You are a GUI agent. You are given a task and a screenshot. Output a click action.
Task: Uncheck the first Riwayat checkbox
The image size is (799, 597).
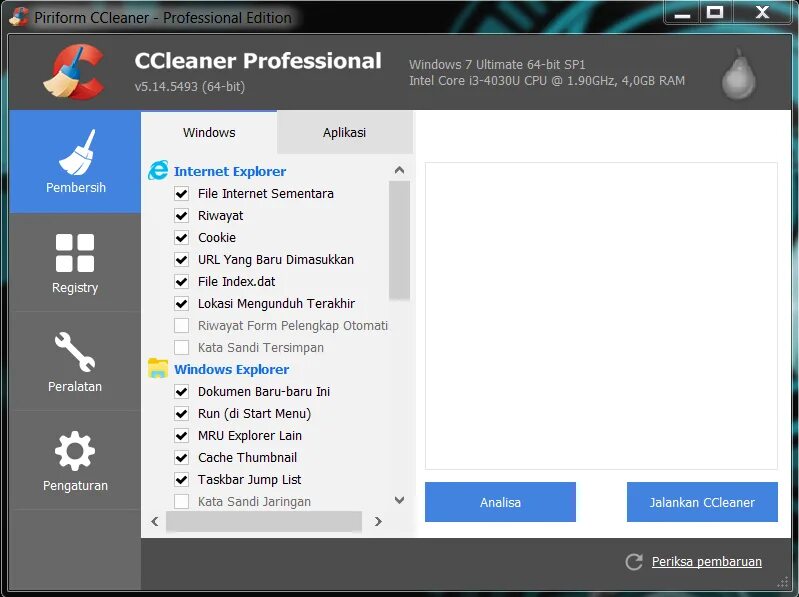point(181,215)
